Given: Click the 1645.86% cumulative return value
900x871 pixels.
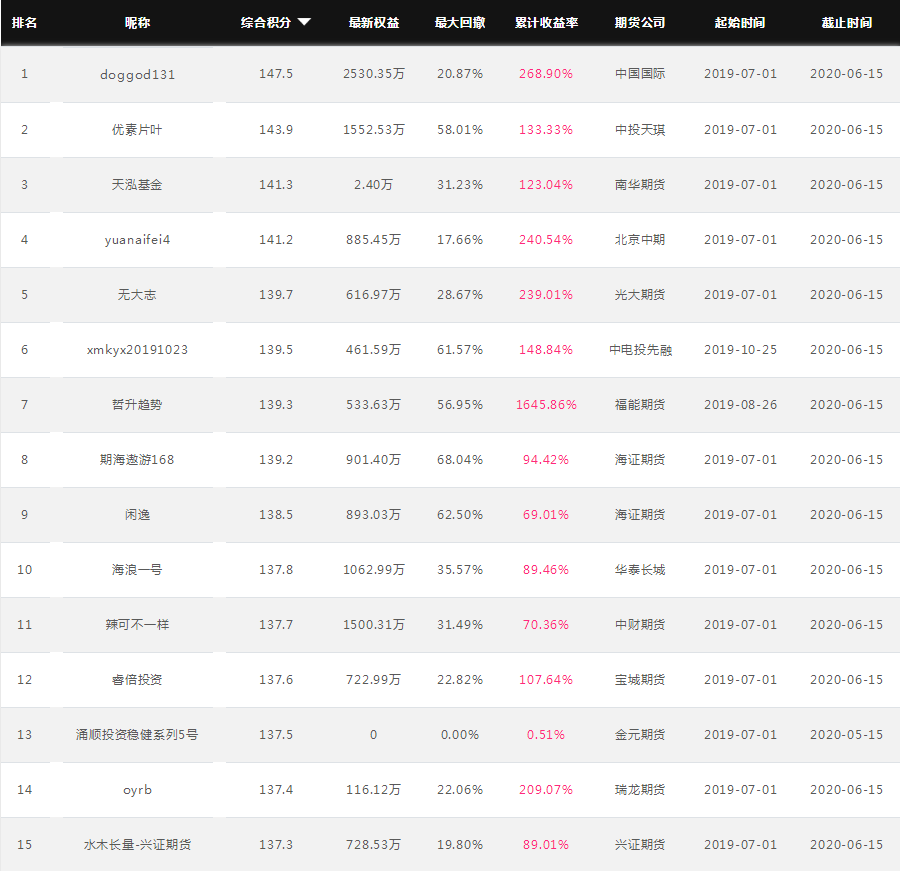Looking at the screenshot, I should pyautogui.click(x=546, y=405).
